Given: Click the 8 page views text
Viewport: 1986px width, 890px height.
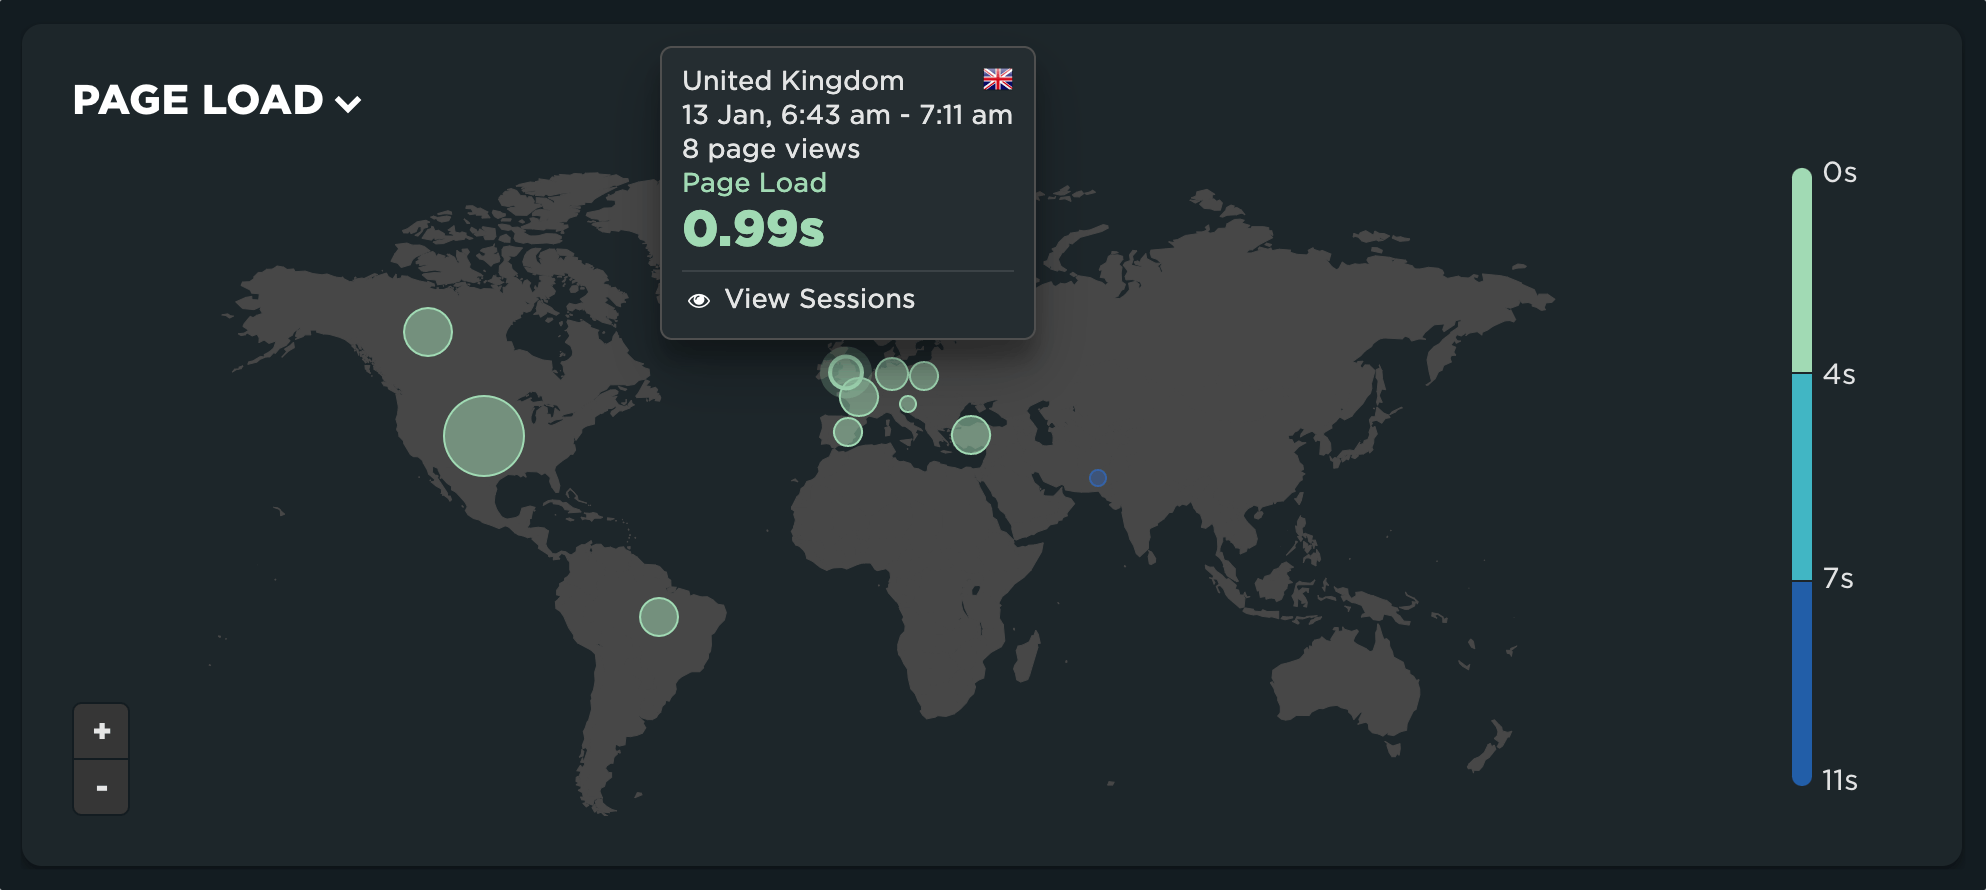Looking at the screenshot, I should click(770, 148).
